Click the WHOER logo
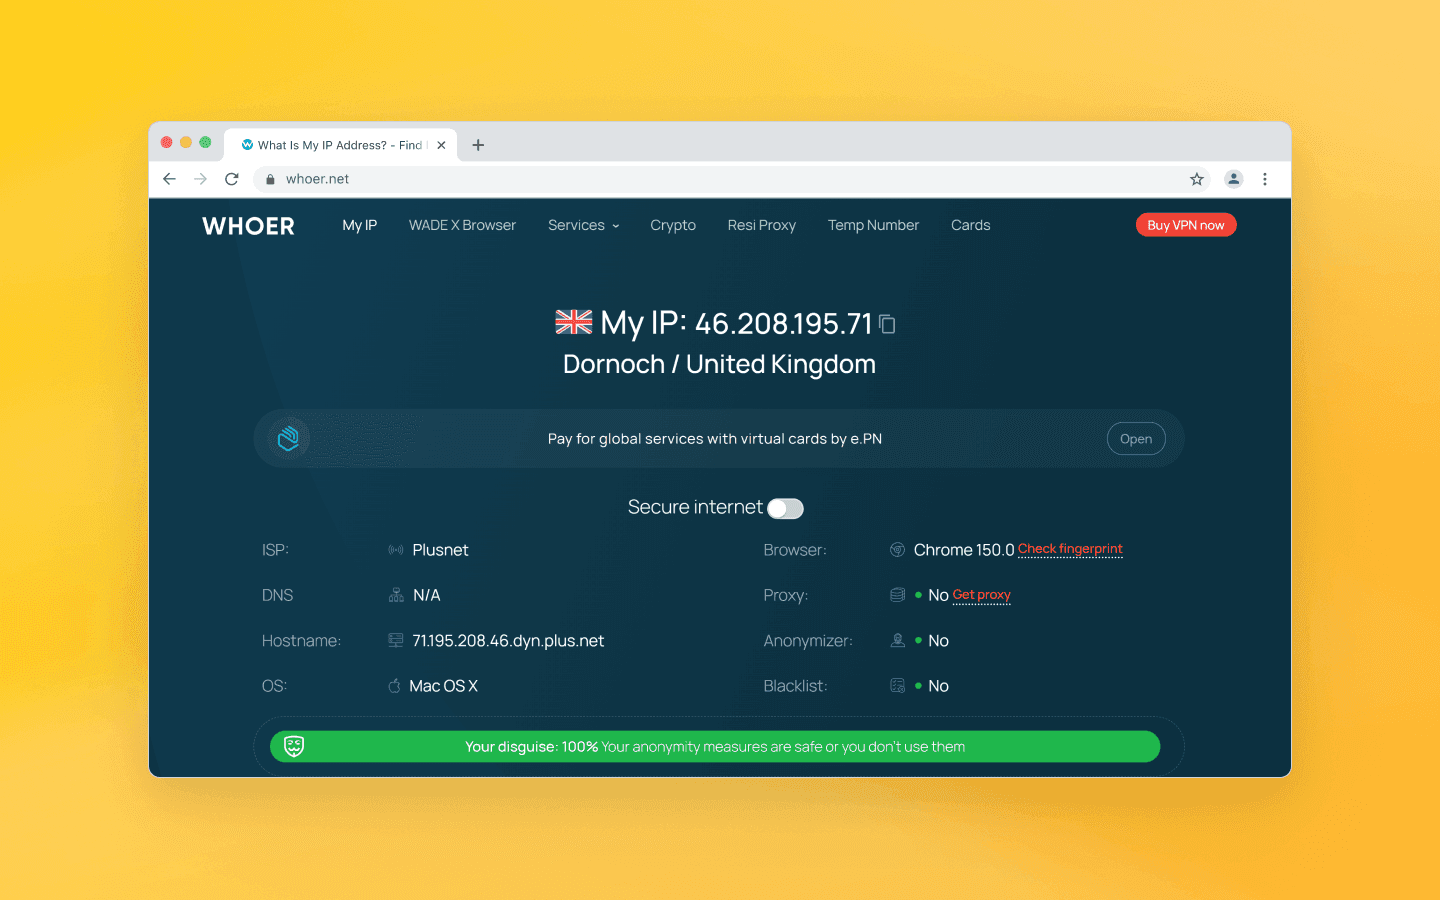1440x900 pixels. (x=249, y=226)
